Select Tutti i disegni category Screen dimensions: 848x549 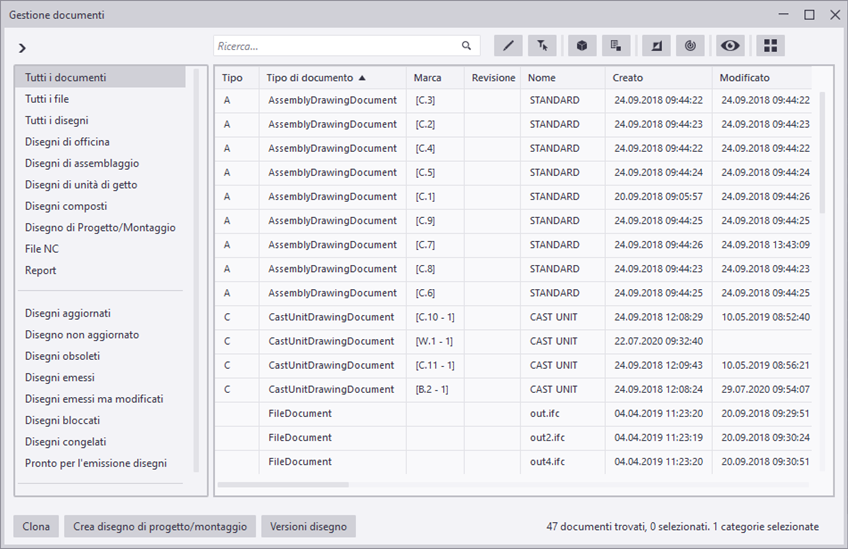pyautogui.click(x=100, y=121)
